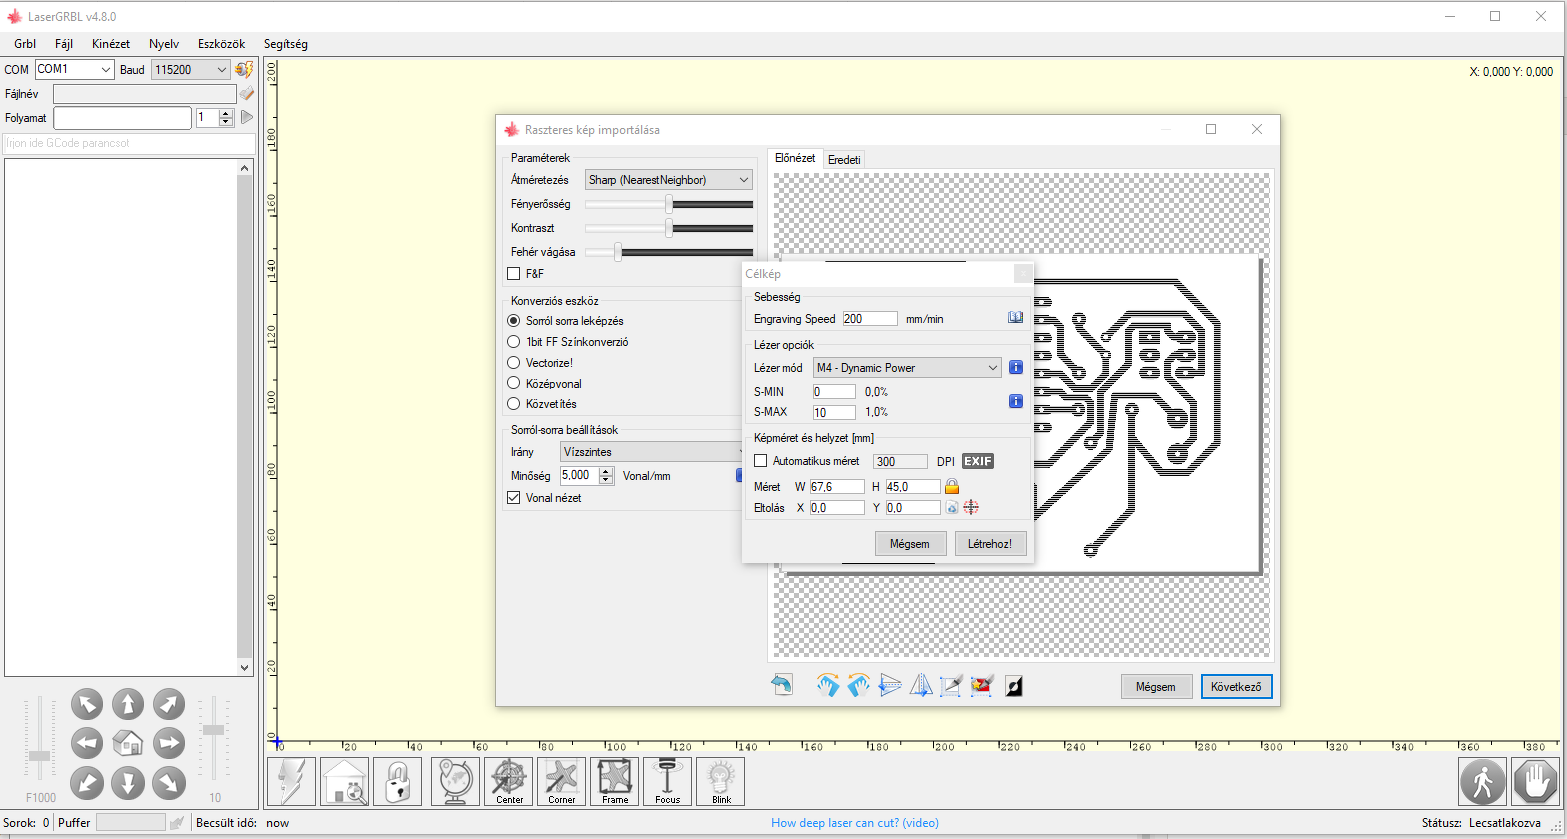Image resolution: width=1567 pixels, height=839 pixels.
Task: Click Mégsem in the Célkép dialog
Action: 910,544
